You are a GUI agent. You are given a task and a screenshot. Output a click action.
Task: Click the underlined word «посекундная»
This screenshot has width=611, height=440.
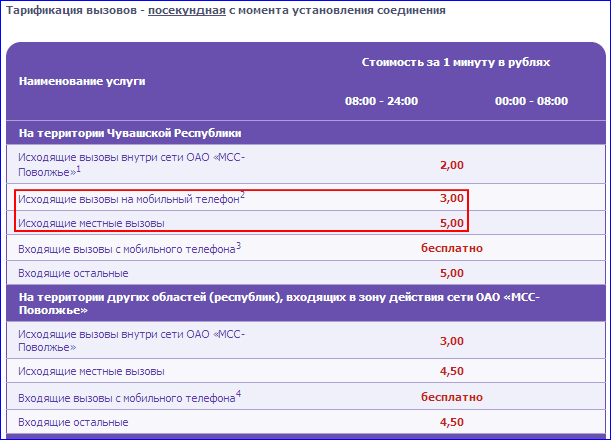(x=187, y=10)
